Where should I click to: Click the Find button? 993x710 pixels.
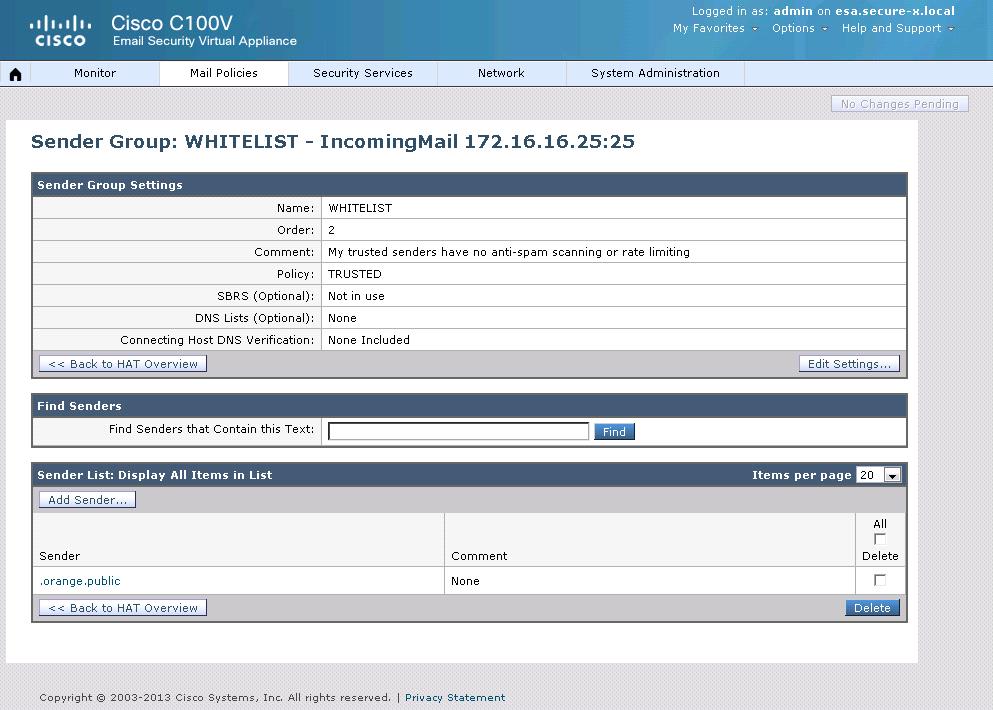614,432
